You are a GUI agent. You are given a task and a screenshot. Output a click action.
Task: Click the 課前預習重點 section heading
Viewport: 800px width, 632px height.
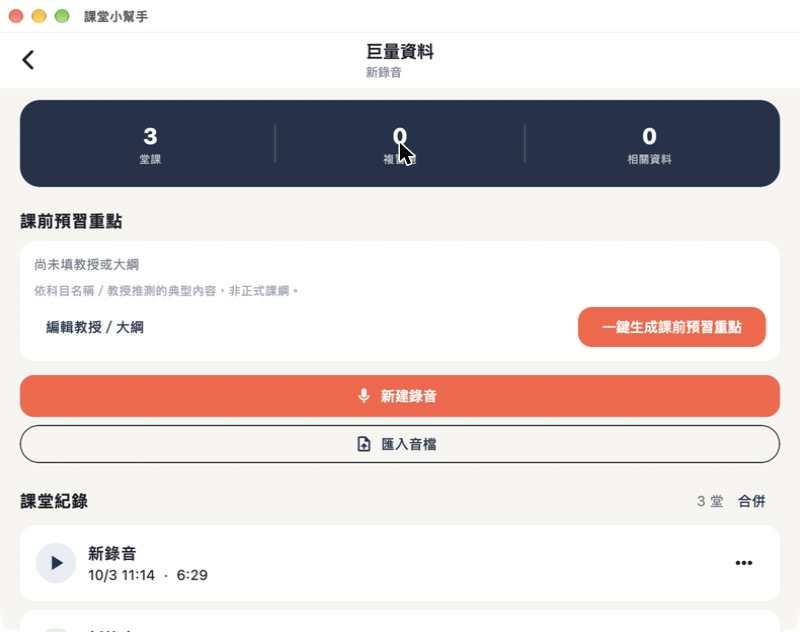pos(71,221)
